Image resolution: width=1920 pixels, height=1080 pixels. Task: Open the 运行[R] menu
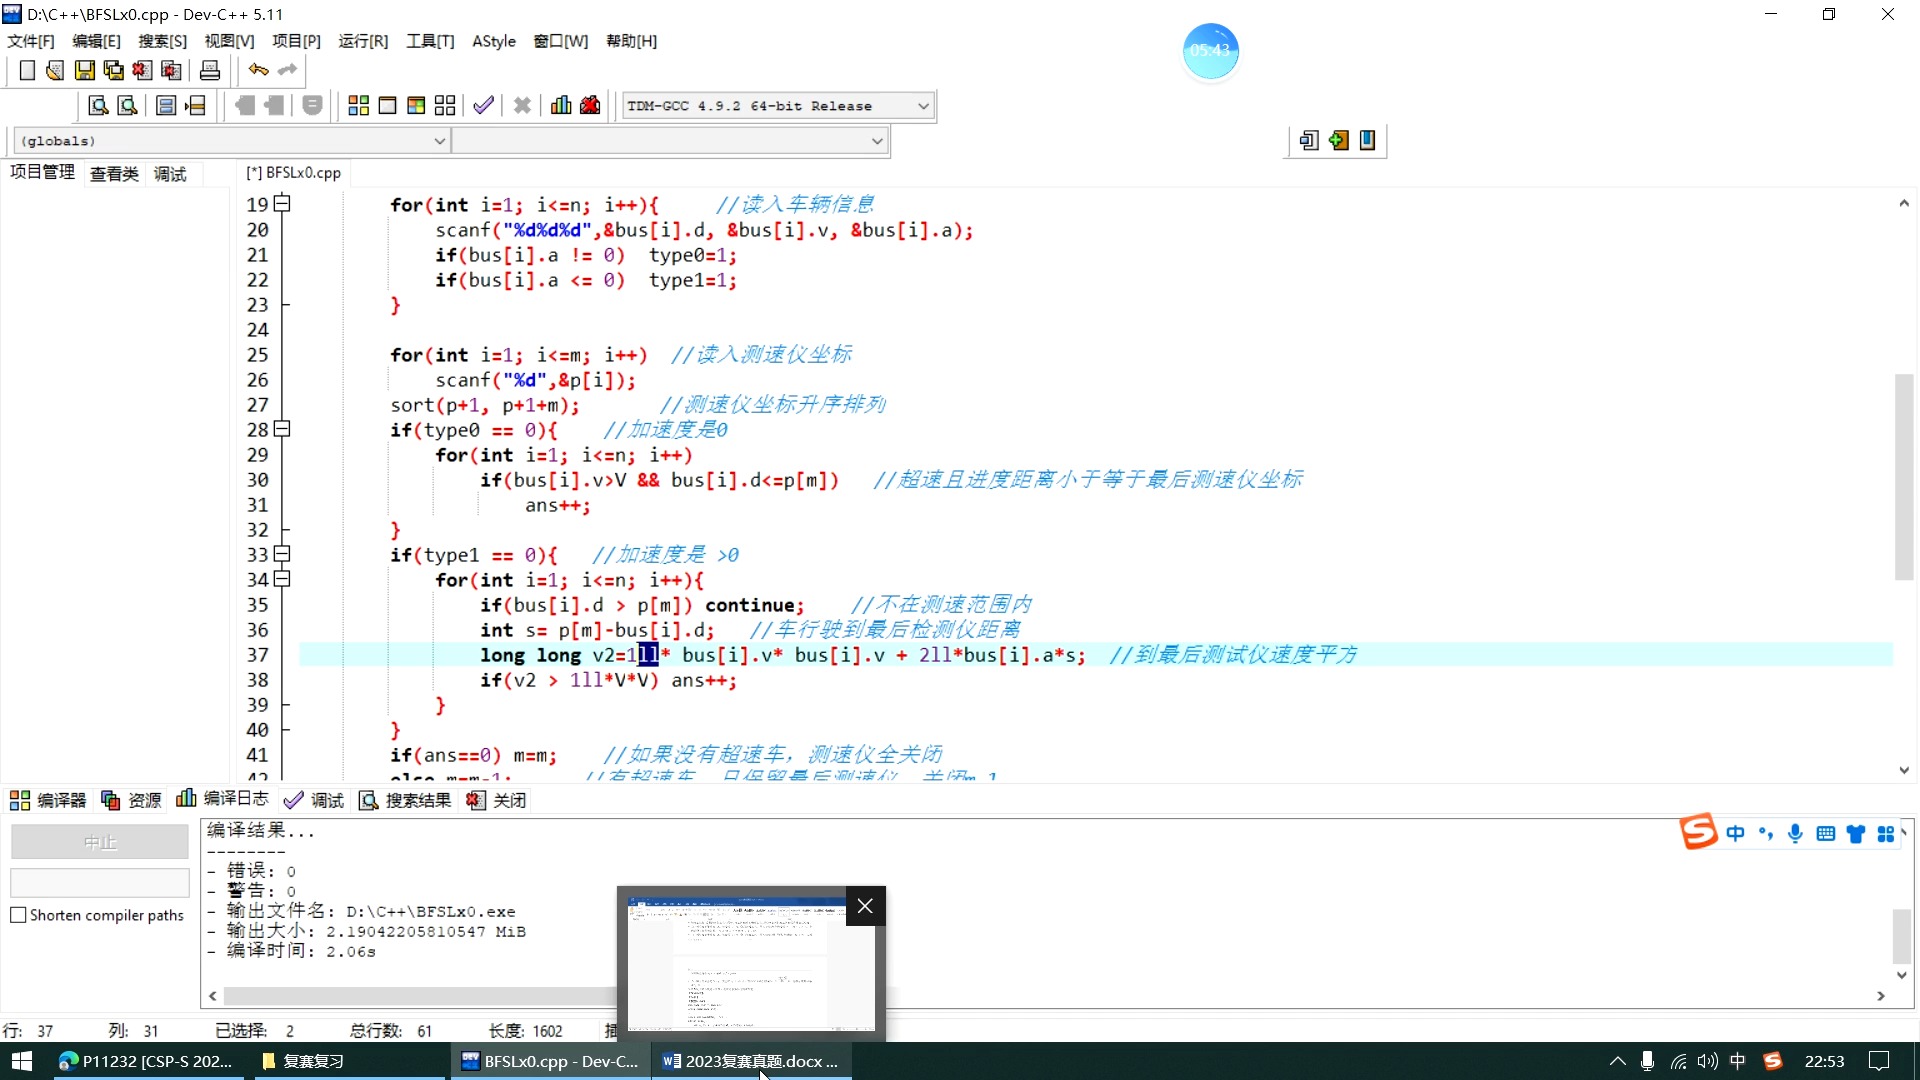[363, 41]
